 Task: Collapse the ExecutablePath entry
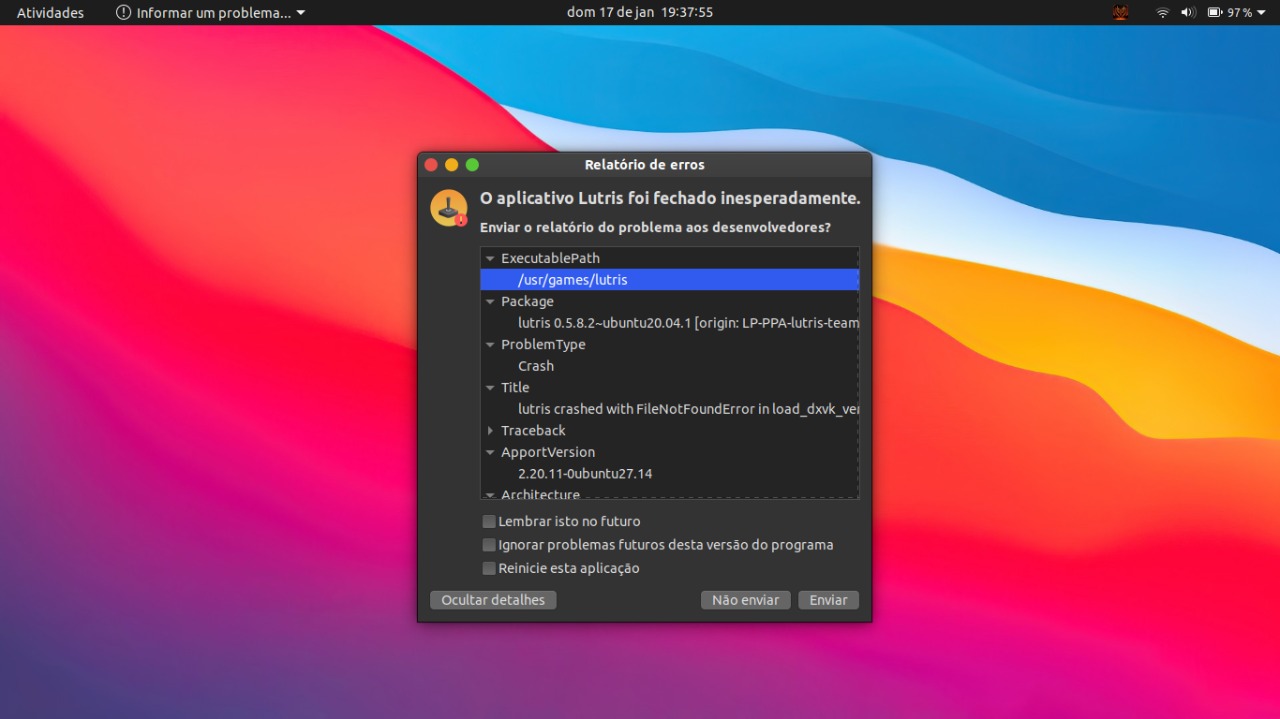tap(490, 259)
